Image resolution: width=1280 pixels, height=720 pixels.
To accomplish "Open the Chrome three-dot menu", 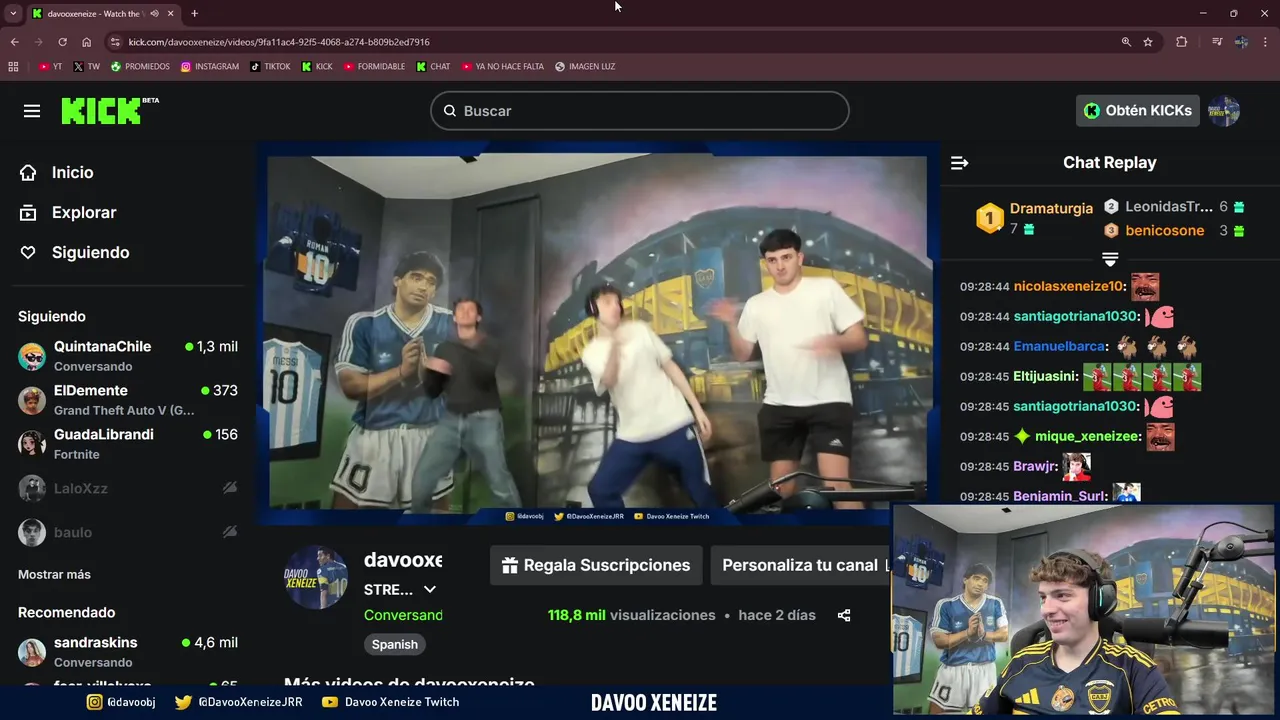I will (1265, 42).
